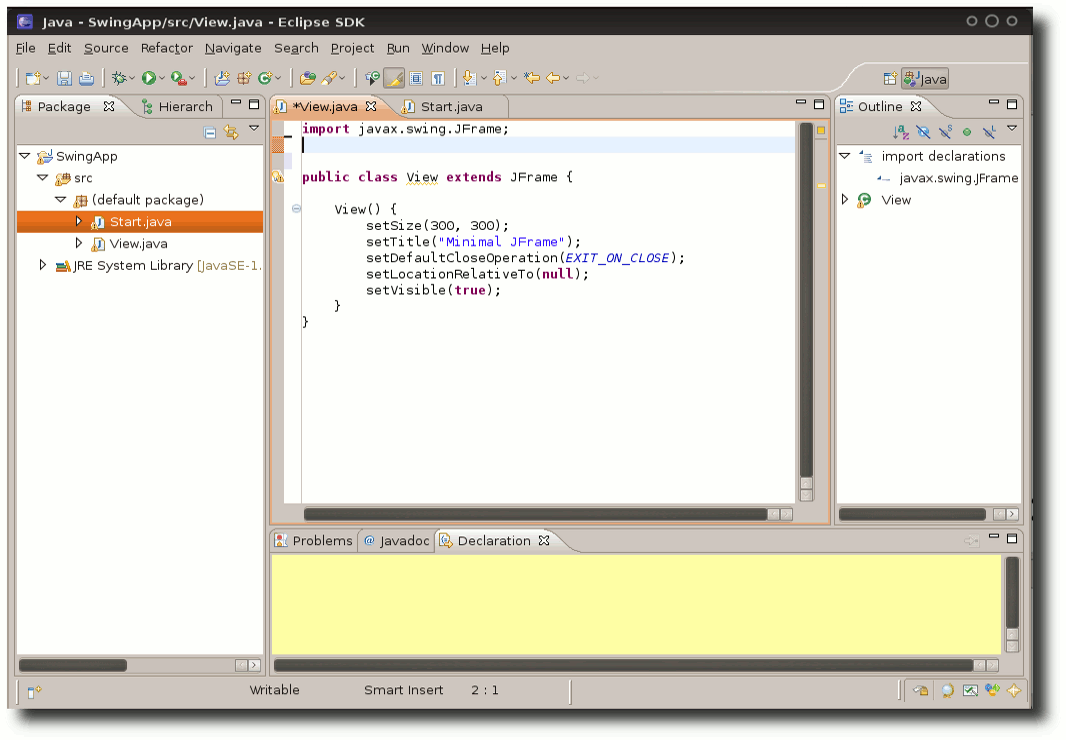Open the Navigate menu
This screenshot has height=740, width=1066.
point(233,48)
